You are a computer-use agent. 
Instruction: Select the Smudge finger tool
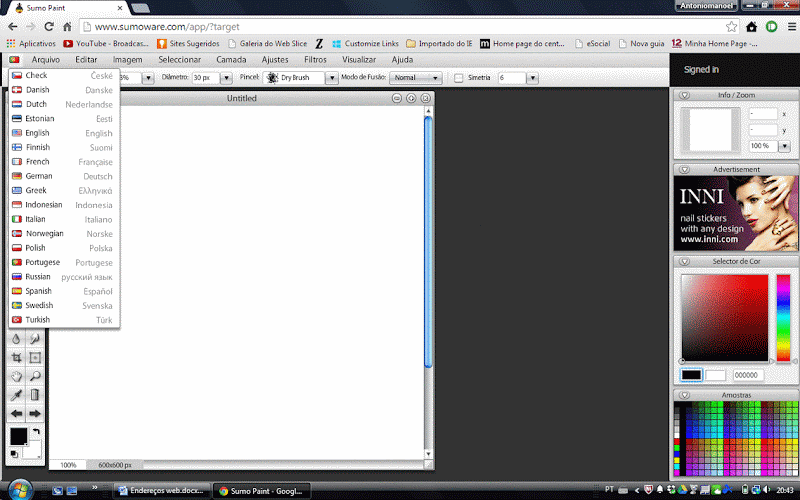35,339
